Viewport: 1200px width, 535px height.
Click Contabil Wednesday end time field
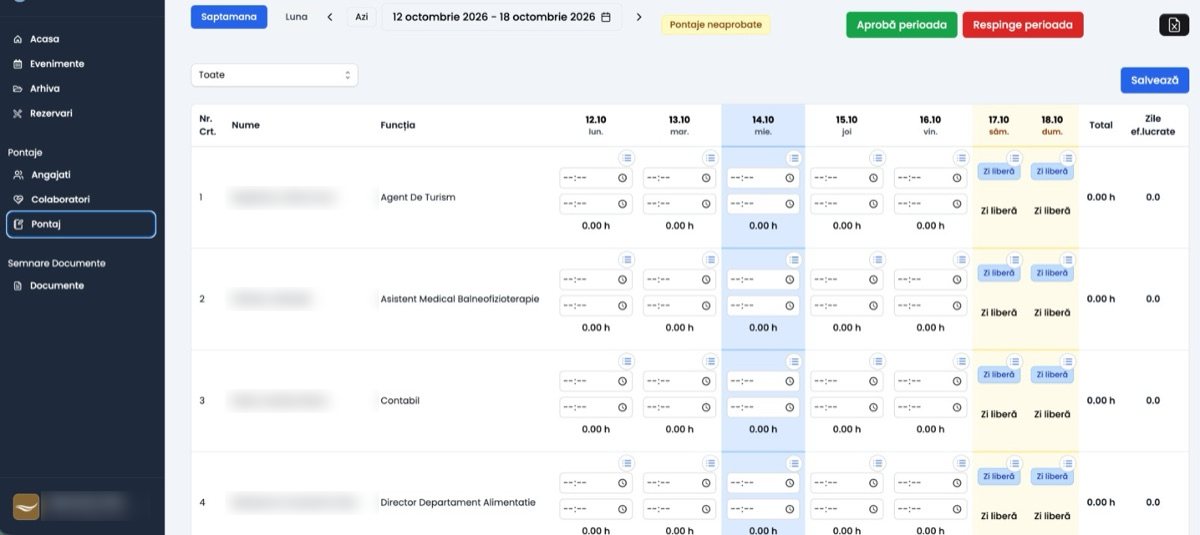tap(763, 407)
